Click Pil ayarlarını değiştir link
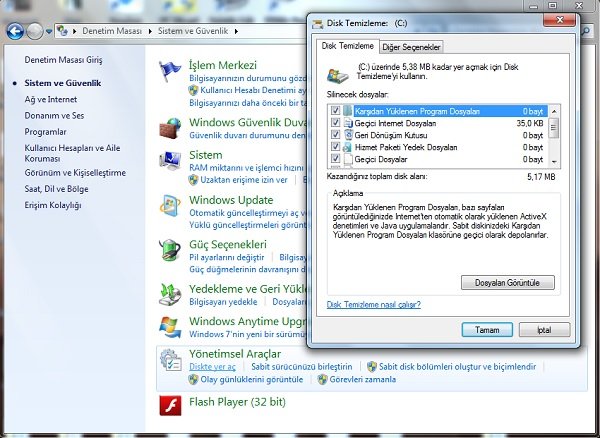 point(227,257)
